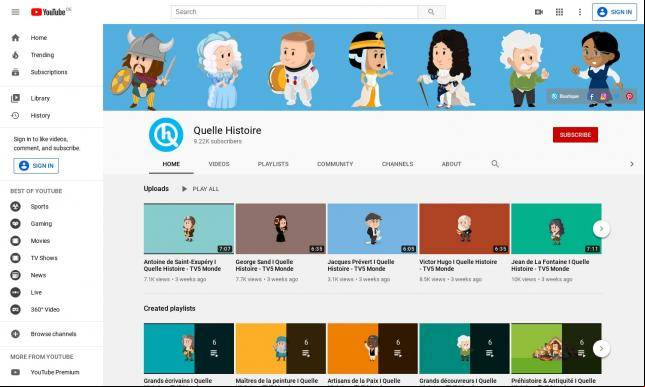645x387 pixels.
Task: Open Maîtres de la peinture playlist thumbnail
Action: coord(281,348)
